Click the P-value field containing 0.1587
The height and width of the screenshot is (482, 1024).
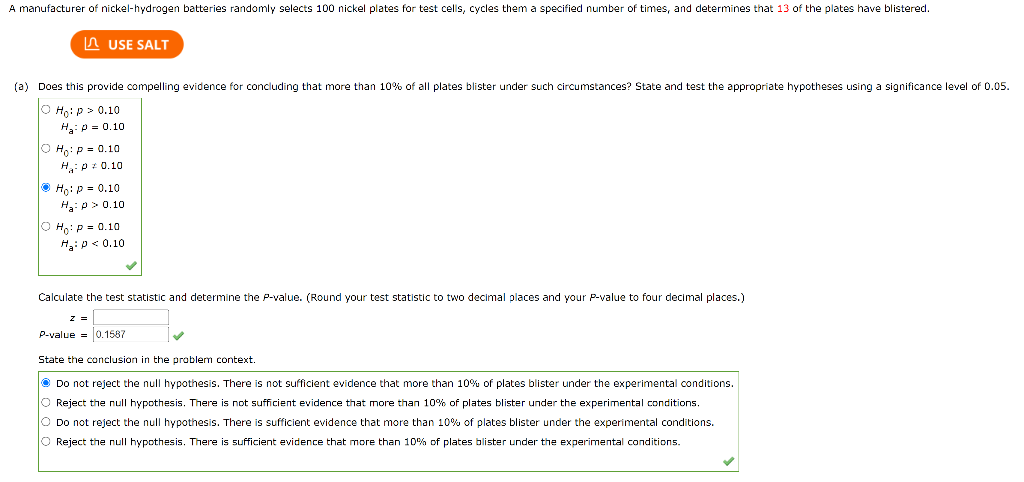(x=131, y=334)
